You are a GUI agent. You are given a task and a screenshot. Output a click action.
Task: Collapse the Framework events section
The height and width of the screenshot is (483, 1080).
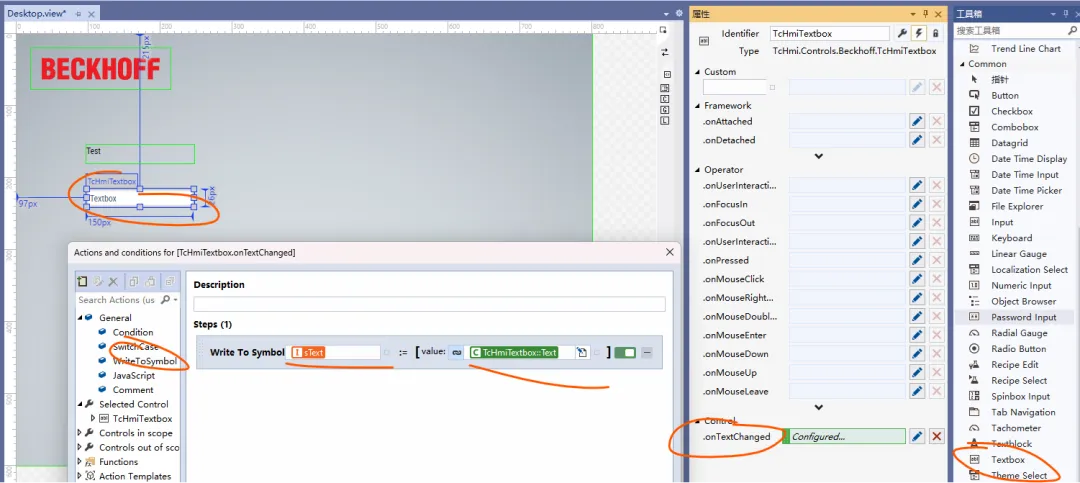(x=698, y=105)
